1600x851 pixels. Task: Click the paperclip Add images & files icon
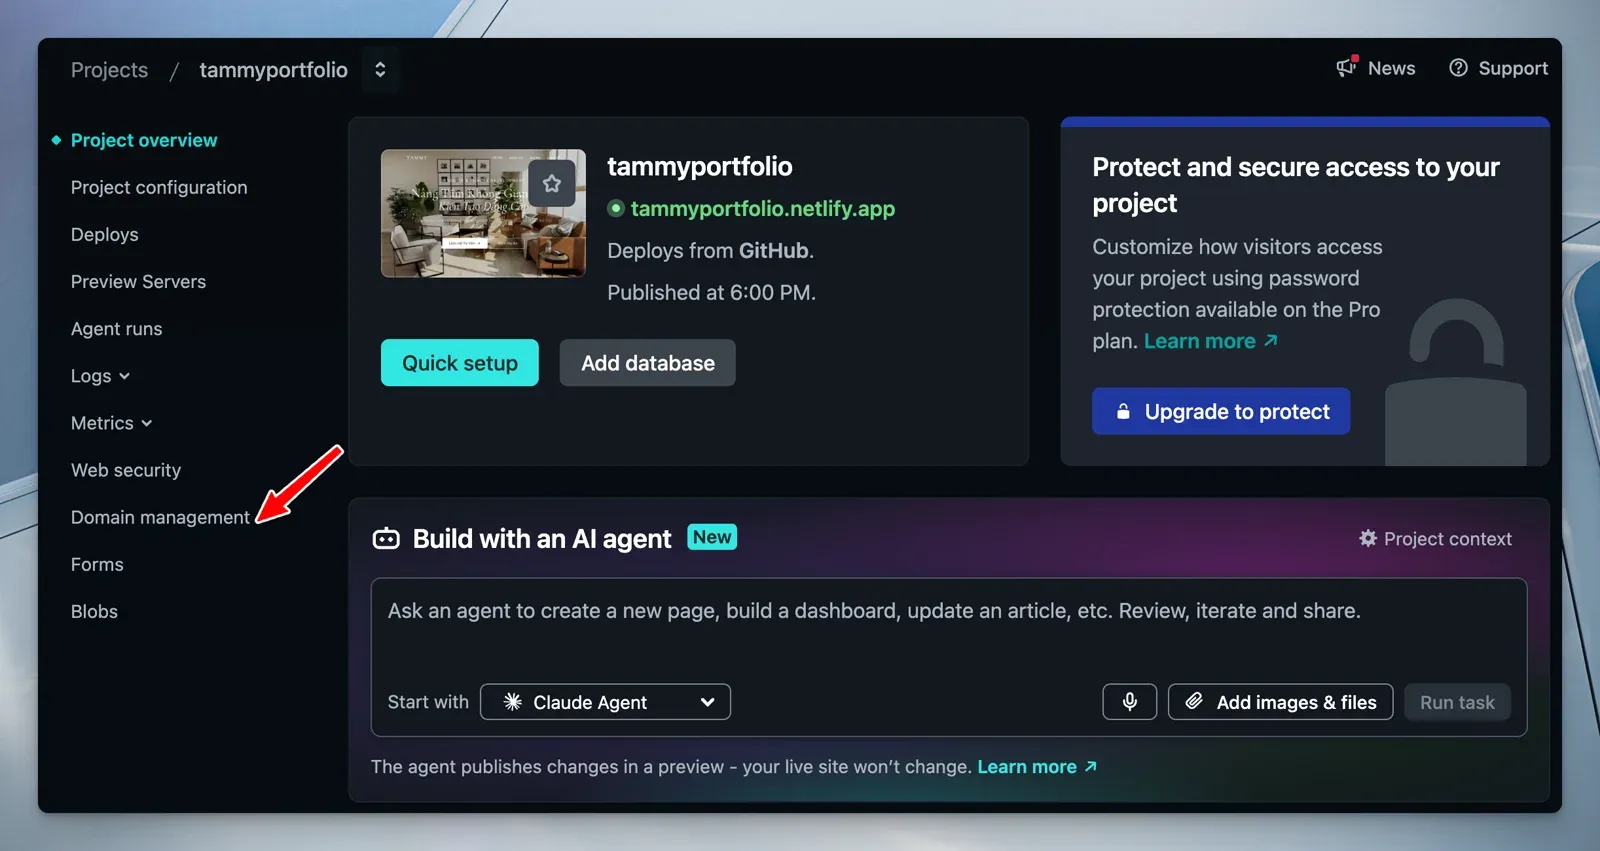[1194, 702]
